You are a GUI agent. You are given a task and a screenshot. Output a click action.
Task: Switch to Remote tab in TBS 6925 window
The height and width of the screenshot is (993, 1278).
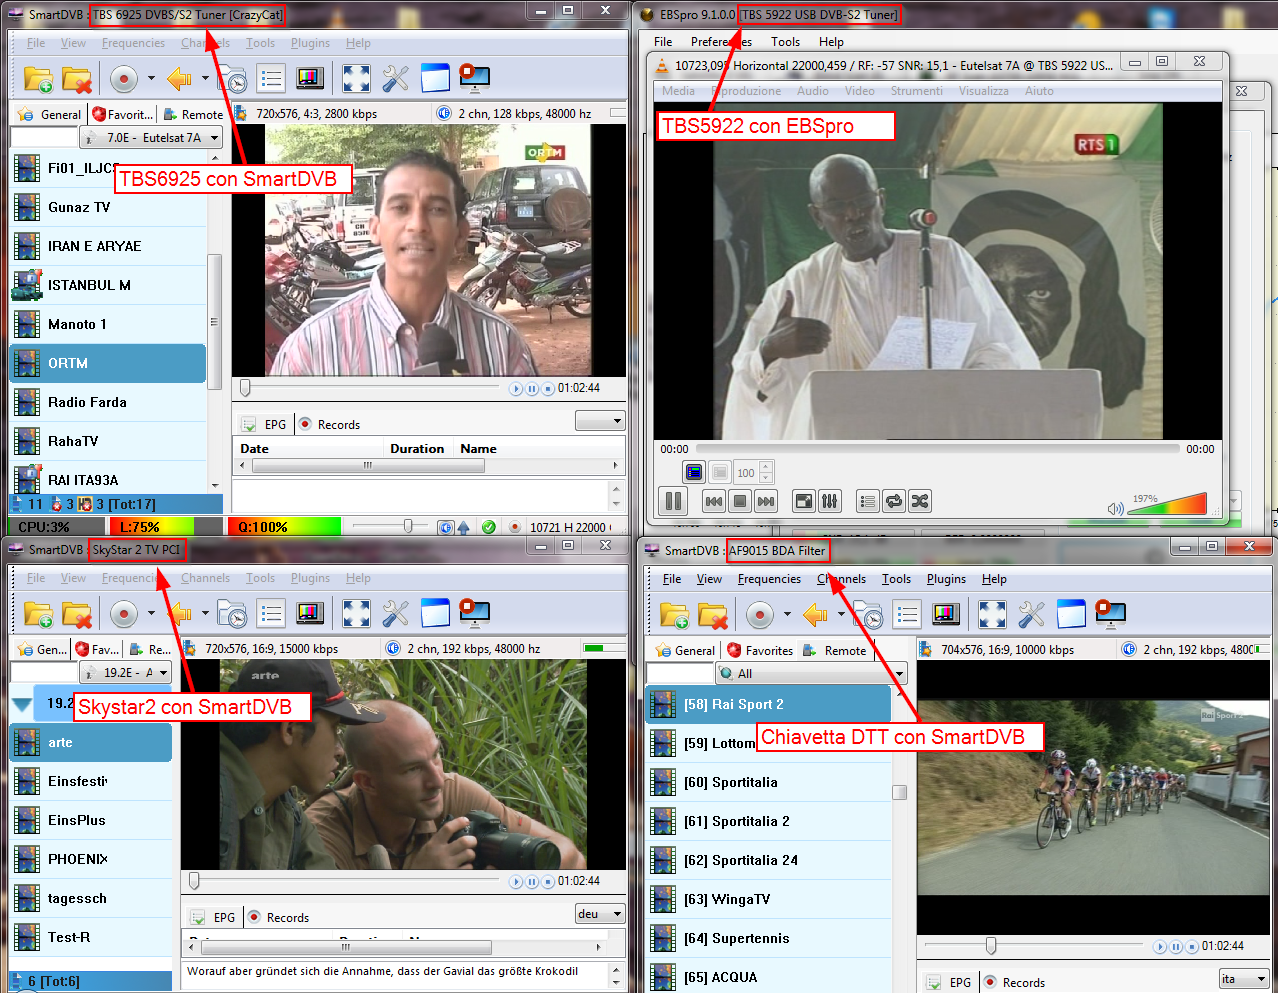click(194, 114)
